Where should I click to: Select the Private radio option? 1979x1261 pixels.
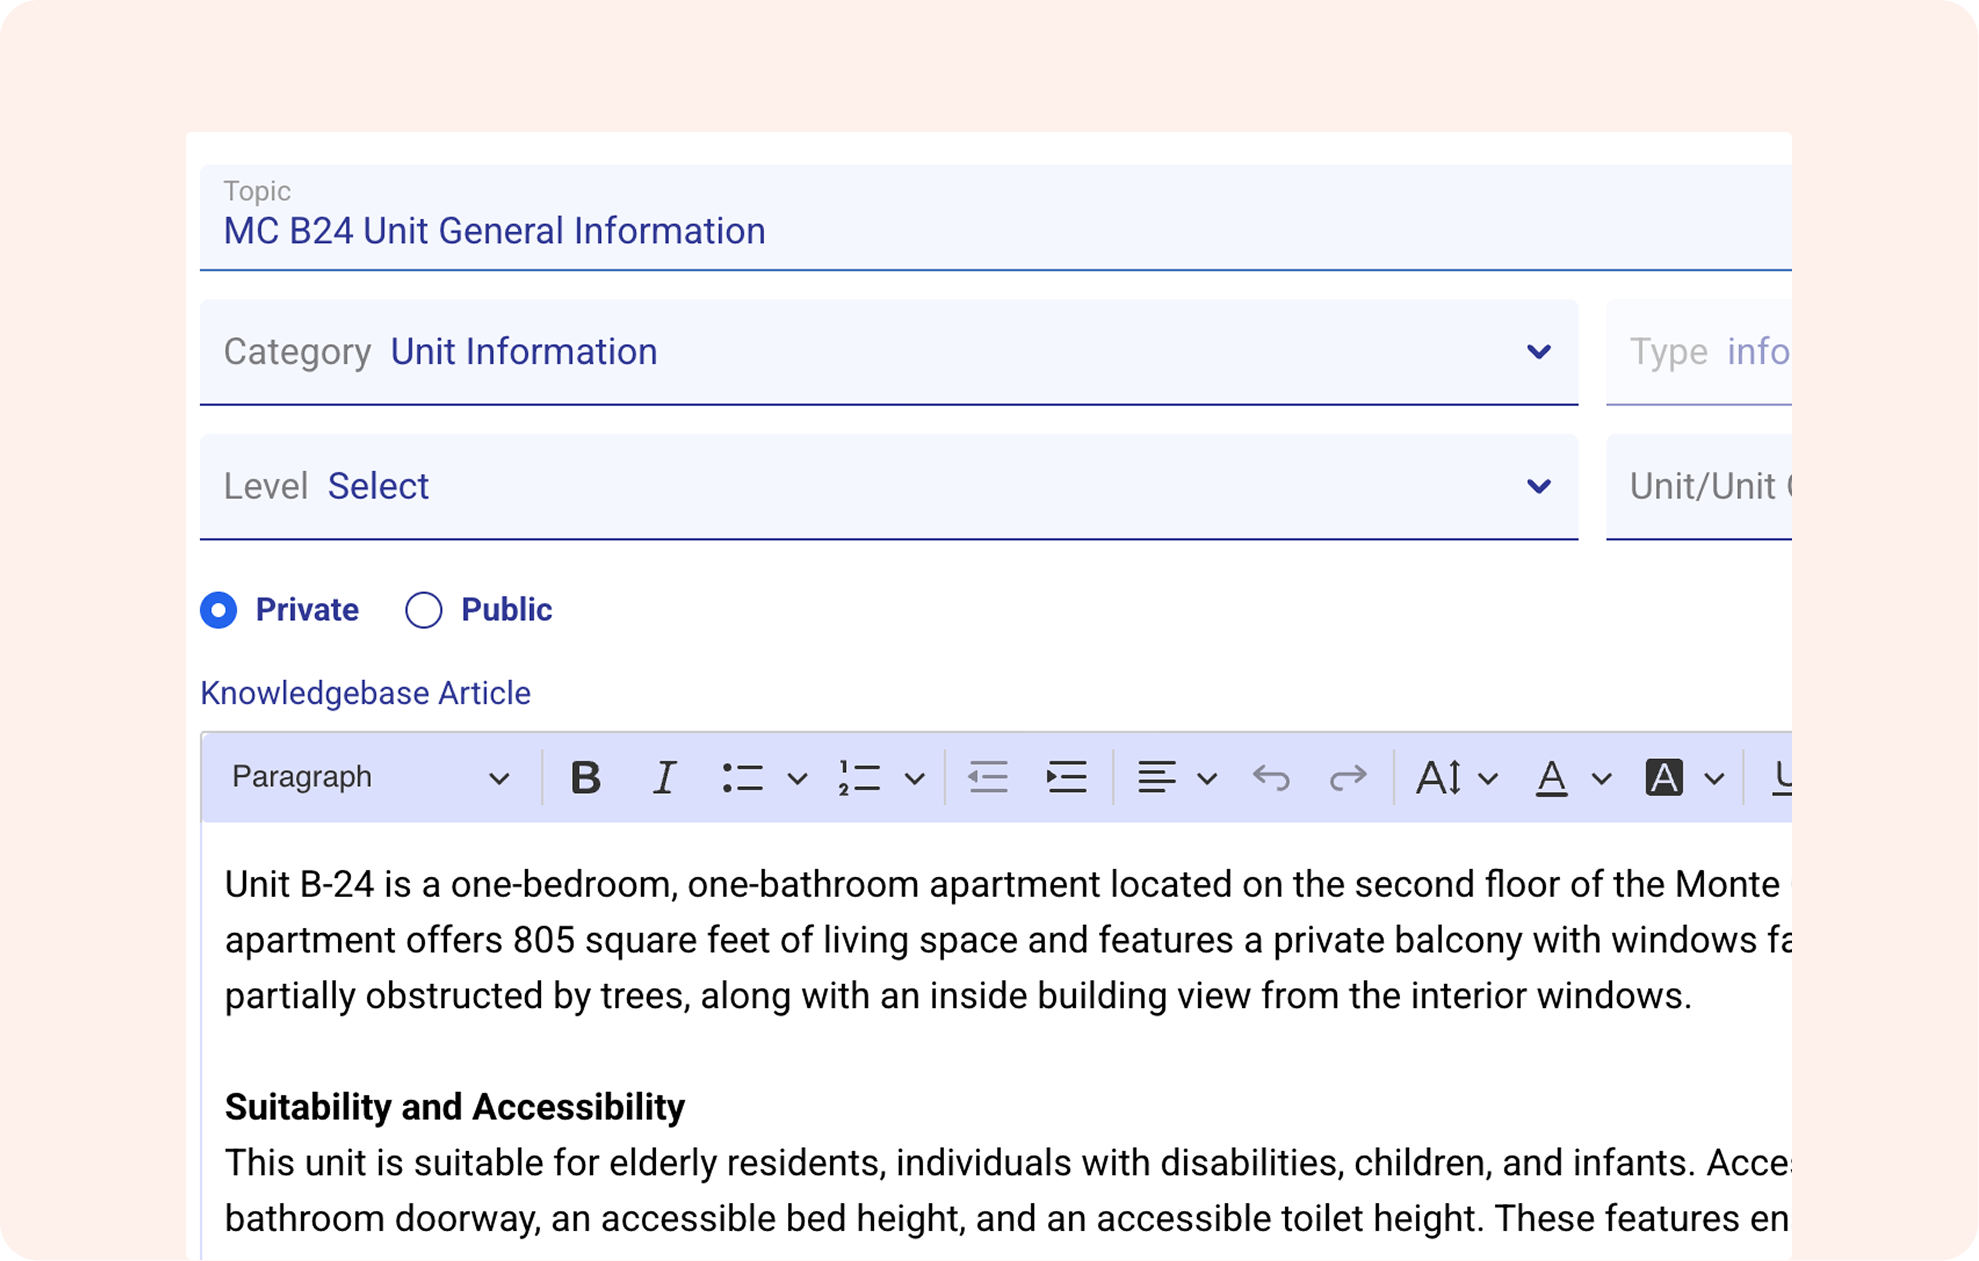click(219, 610)
